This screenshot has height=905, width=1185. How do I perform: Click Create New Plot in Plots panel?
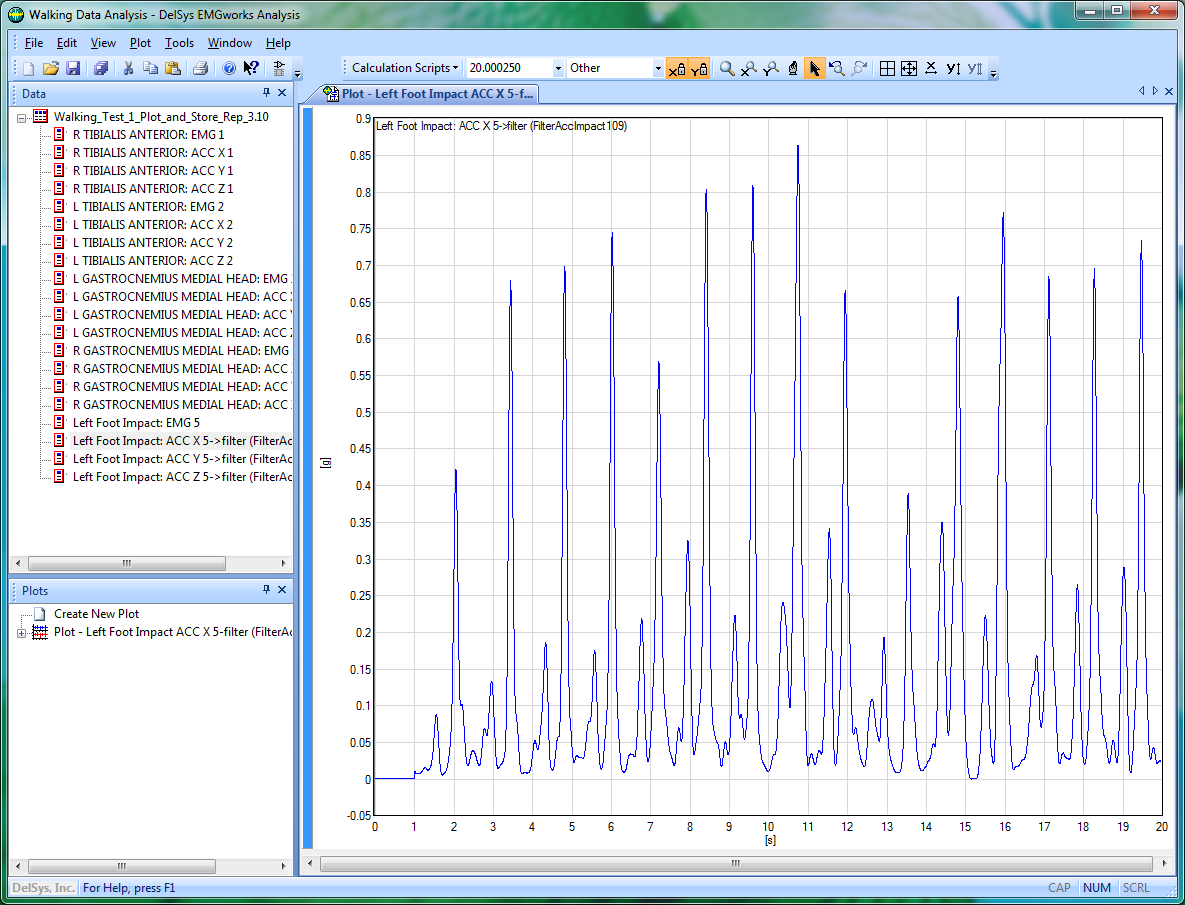pyautogui.click(x=96, y=614)
